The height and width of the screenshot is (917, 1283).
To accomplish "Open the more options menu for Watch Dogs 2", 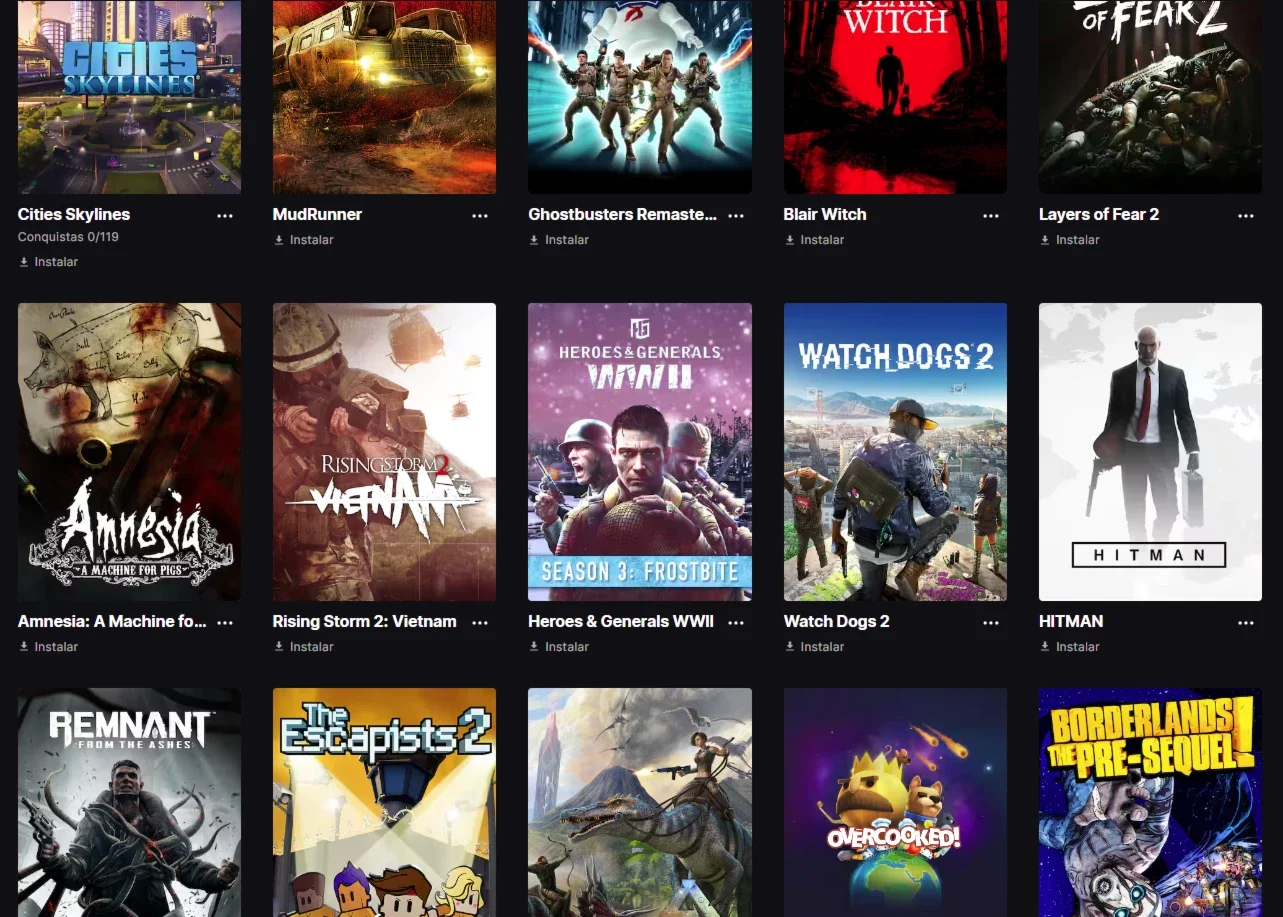I will coord(991,622).
